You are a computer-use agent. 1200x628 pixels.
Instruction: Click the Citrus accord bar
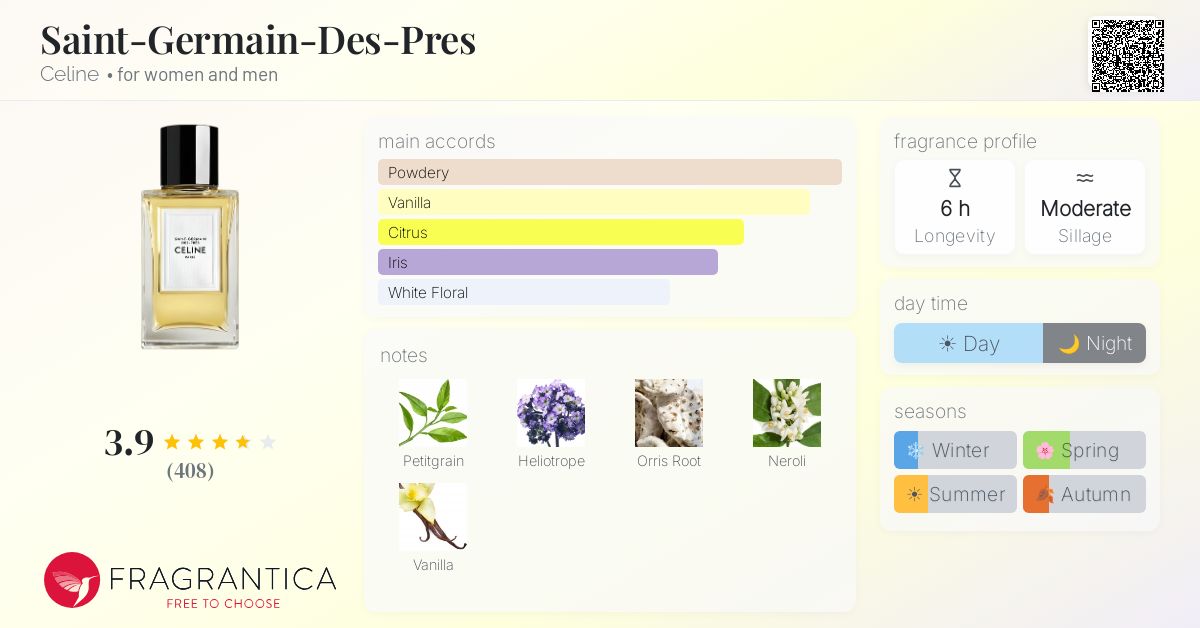(x=561, y=232)
